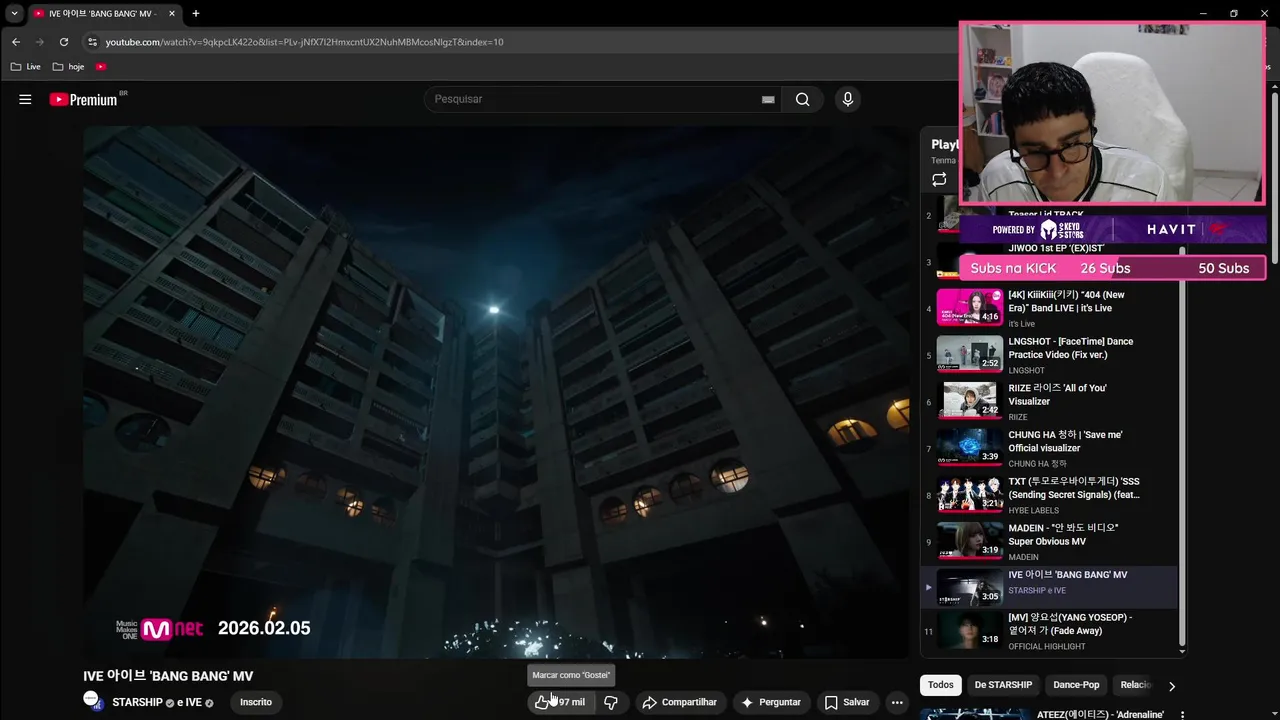Like the video with thumbs-up
Screen dimensions: 1280x720
pyautogui.click(x=541, y=702)
